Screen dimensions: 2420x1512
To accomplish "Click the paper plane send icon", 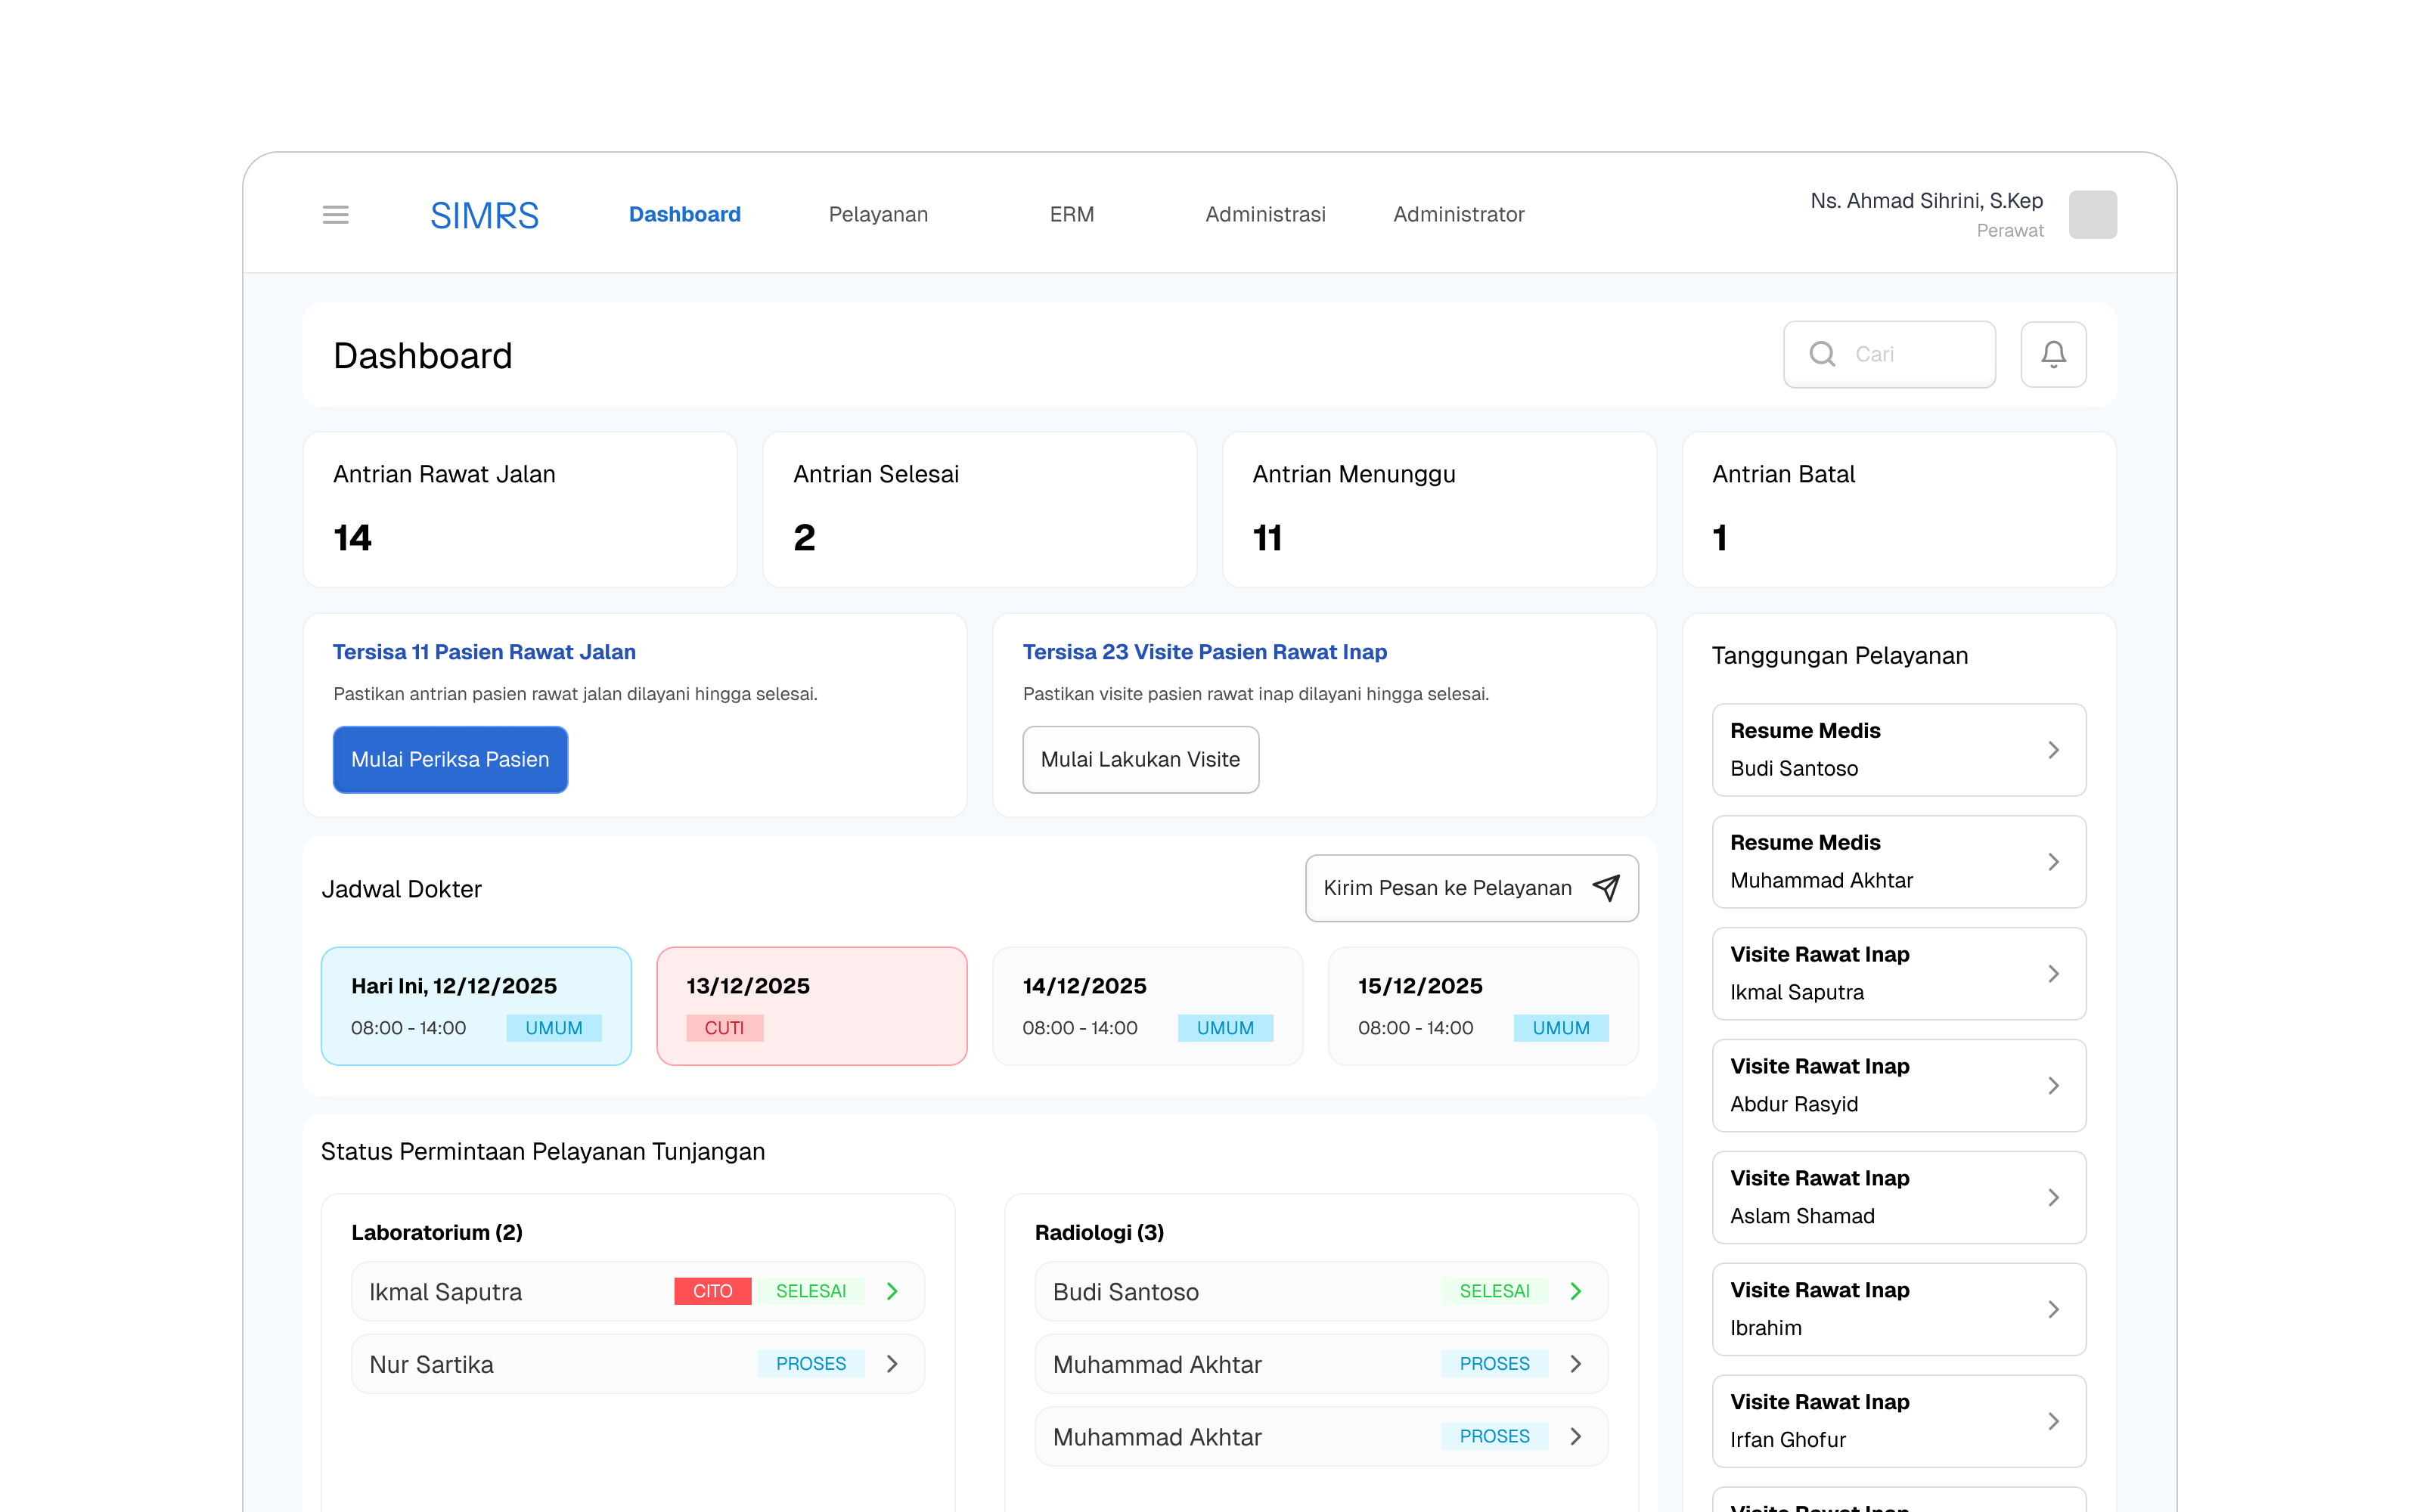I will pyautogui.click(x=1605, y=887).
